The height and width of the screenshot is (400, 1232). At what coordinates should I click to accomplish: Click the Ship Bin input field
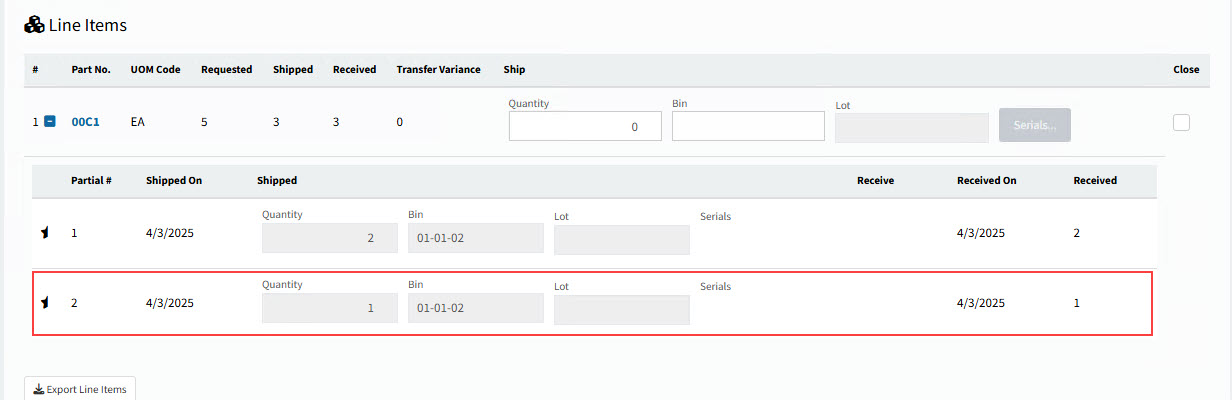(748, 126)
